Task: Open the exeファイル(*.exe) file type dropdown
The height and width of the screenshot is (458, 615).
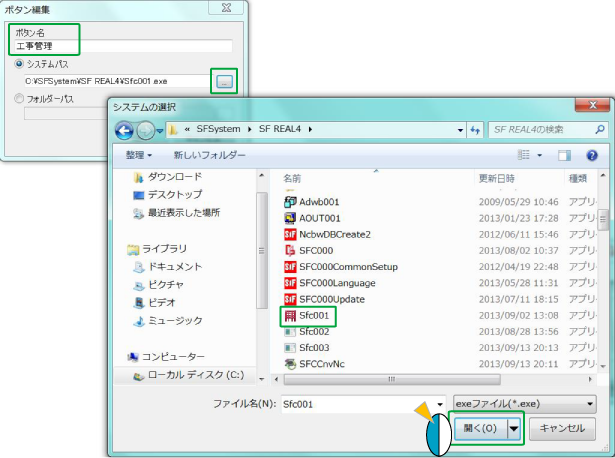Action: (525, 404)
